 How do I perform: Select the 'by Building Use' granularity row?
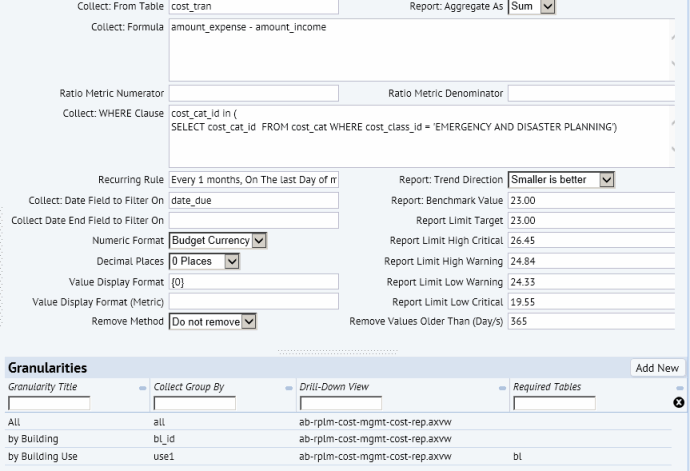42,456
